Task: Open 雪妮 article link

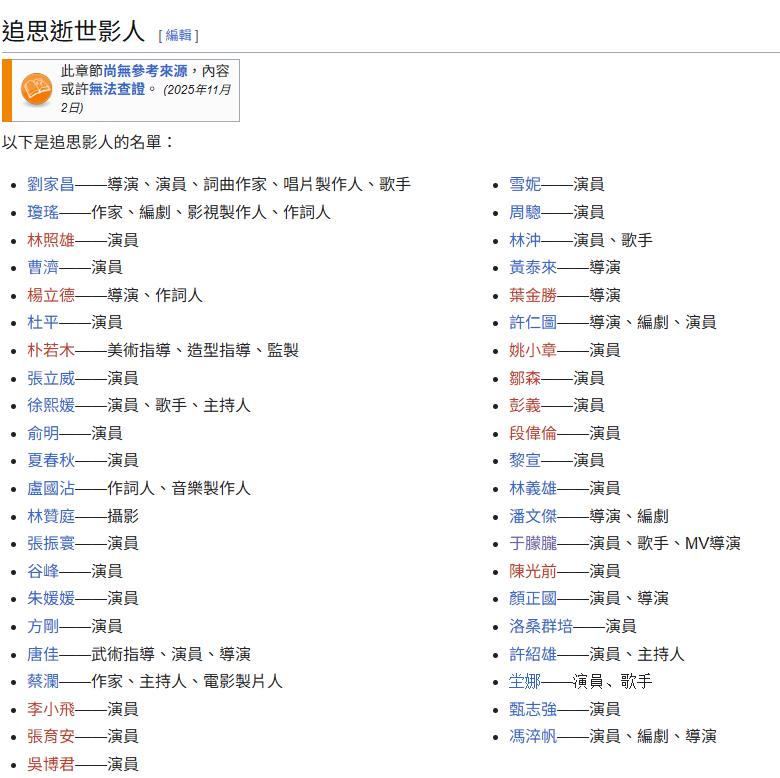Action: coord(525,184)
